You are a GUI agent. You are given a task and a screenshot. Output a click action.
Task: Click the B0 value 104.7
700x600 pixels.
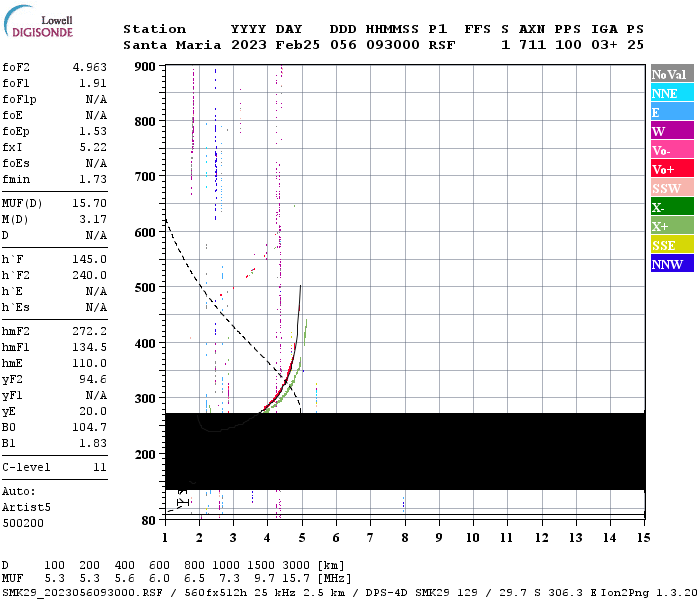pyautogui.click(x=90, y=428)
